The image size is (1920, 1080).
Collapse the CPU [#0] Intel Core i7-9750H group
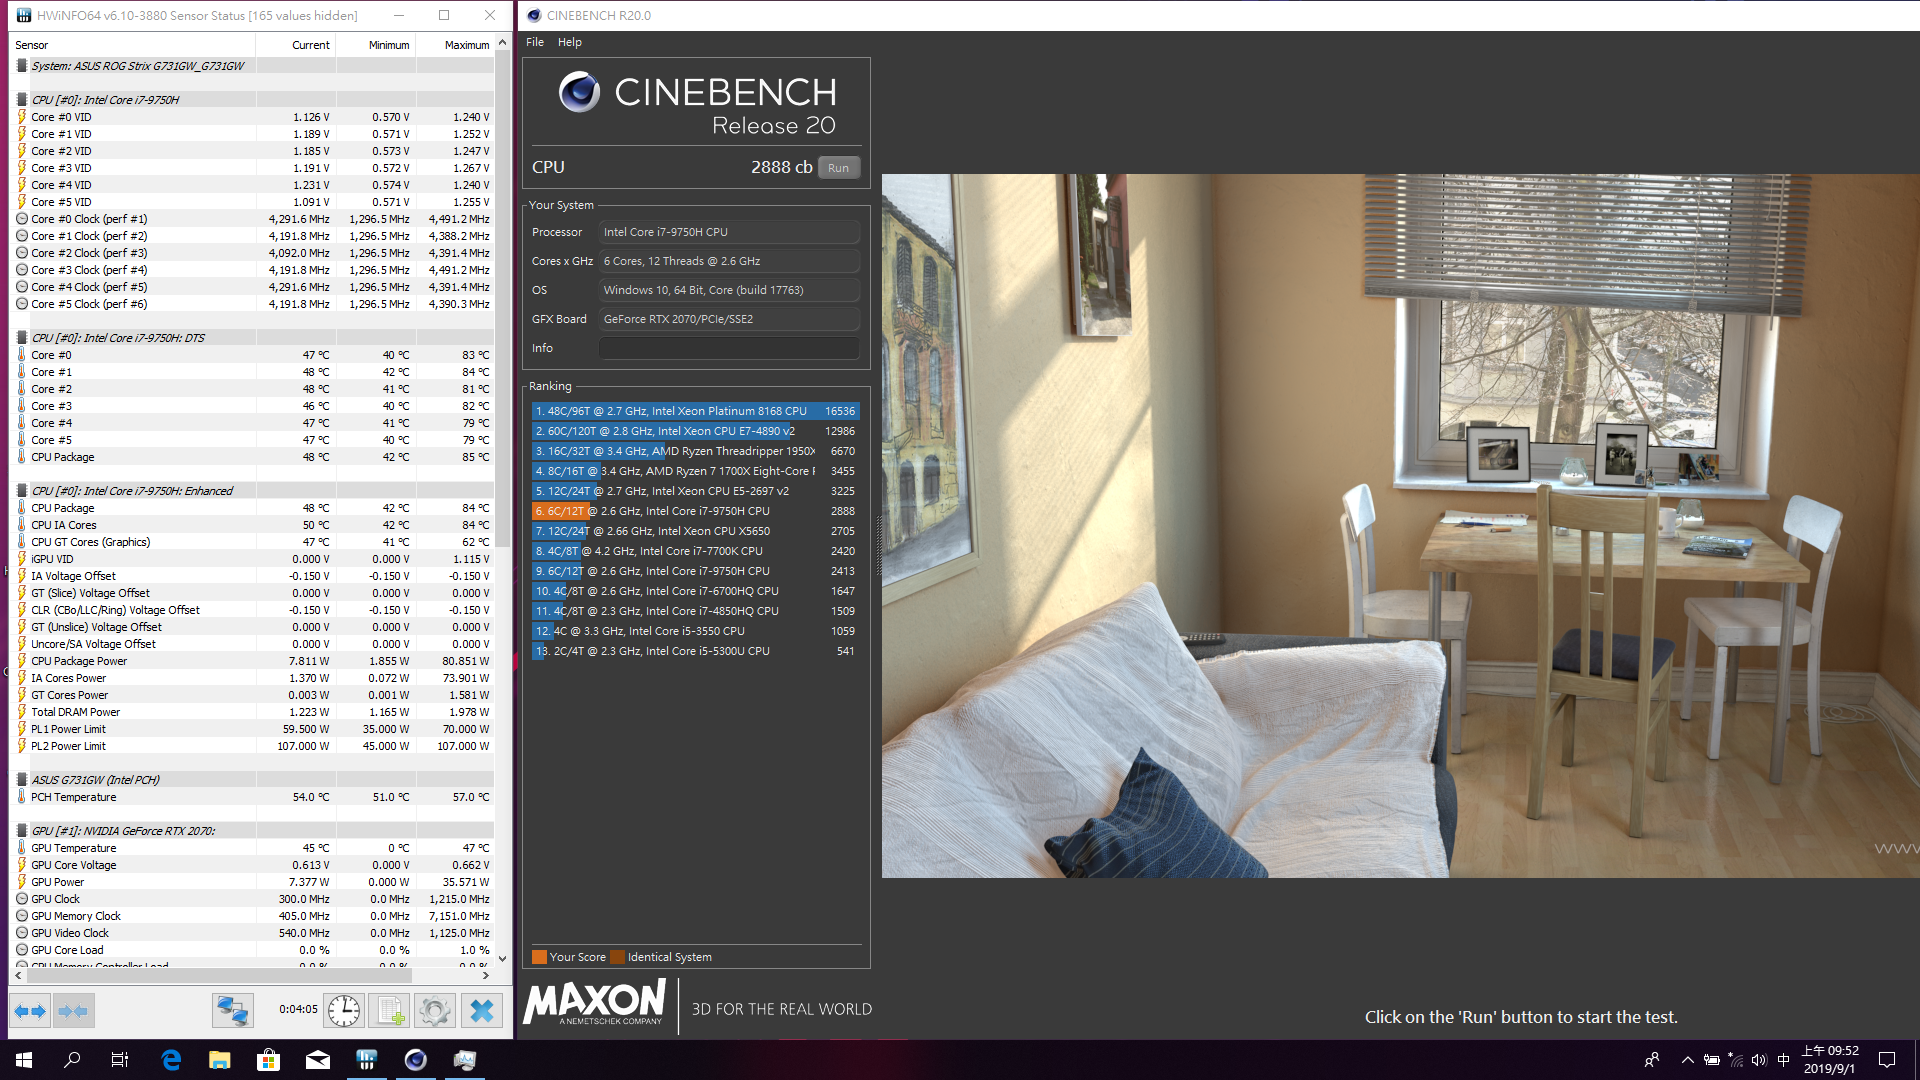pos(21,100)
